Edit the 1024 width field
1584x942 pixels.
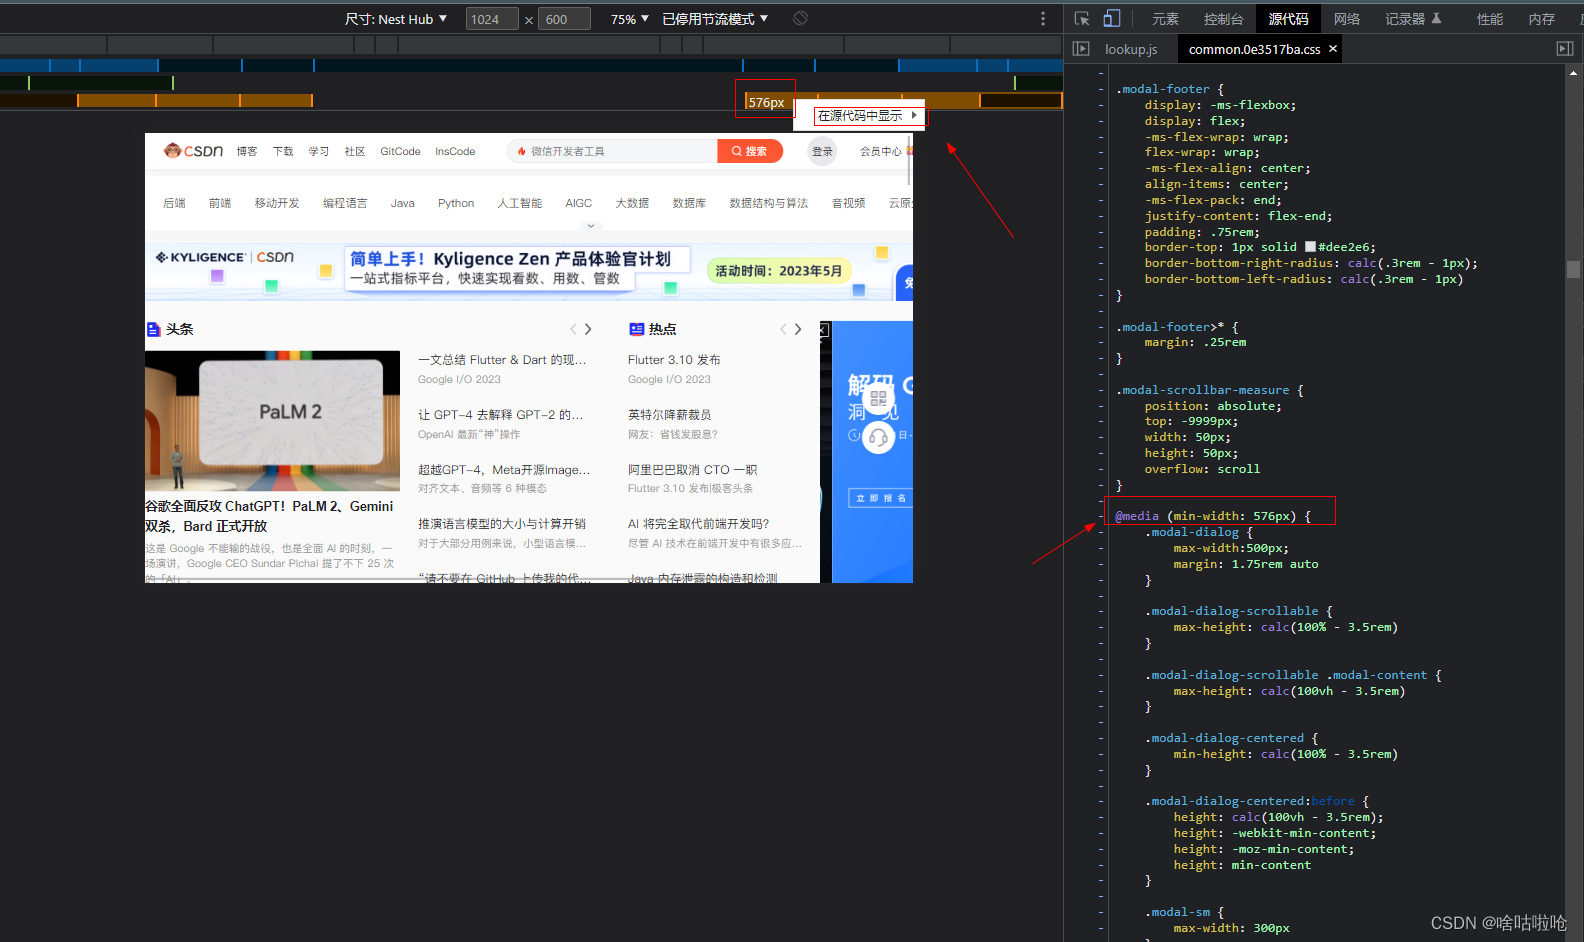click(x=492, y=19)
